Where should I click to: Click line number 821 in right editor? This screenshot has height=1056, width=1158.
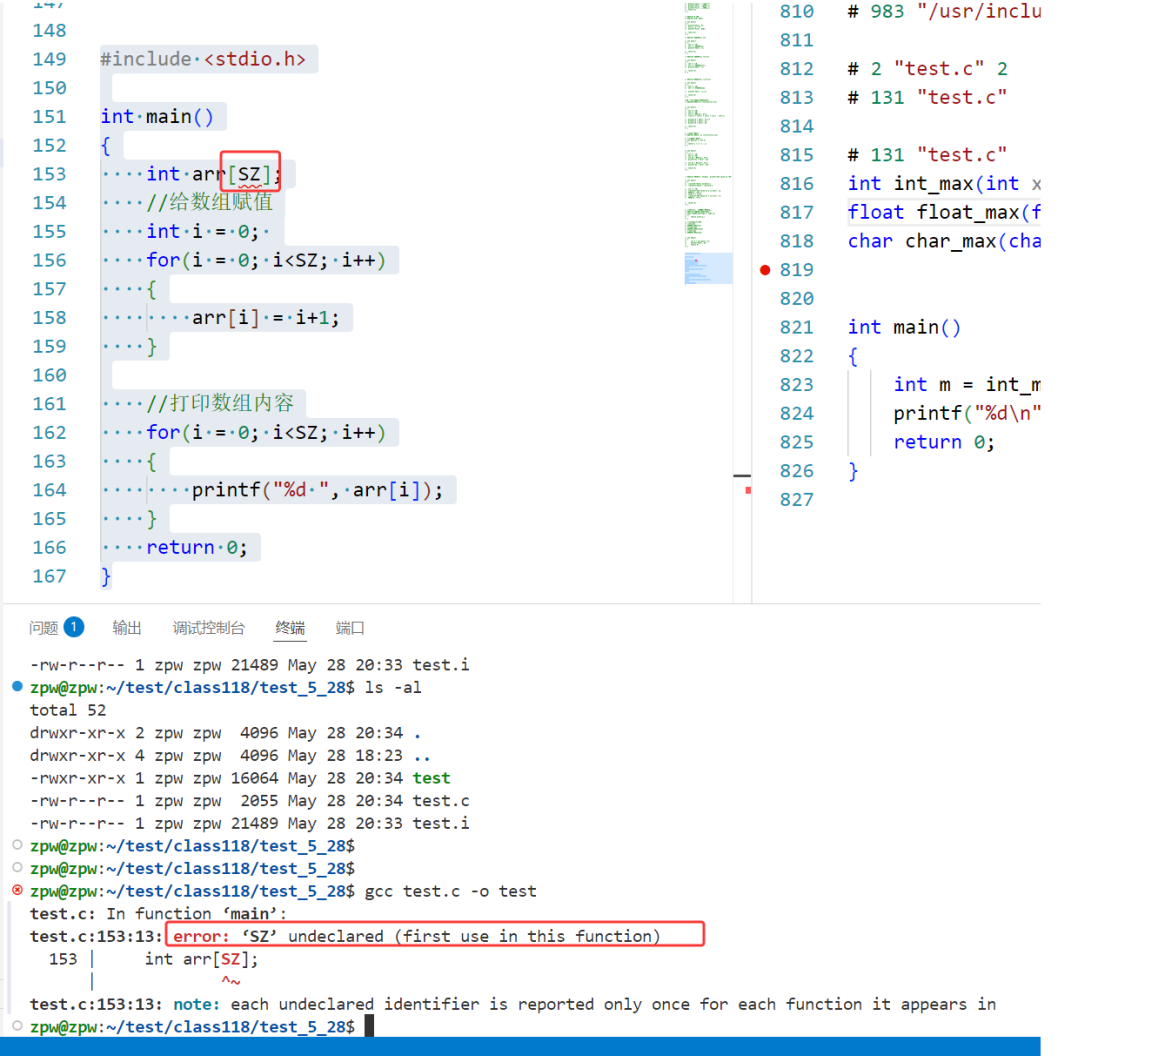(796, 327)
